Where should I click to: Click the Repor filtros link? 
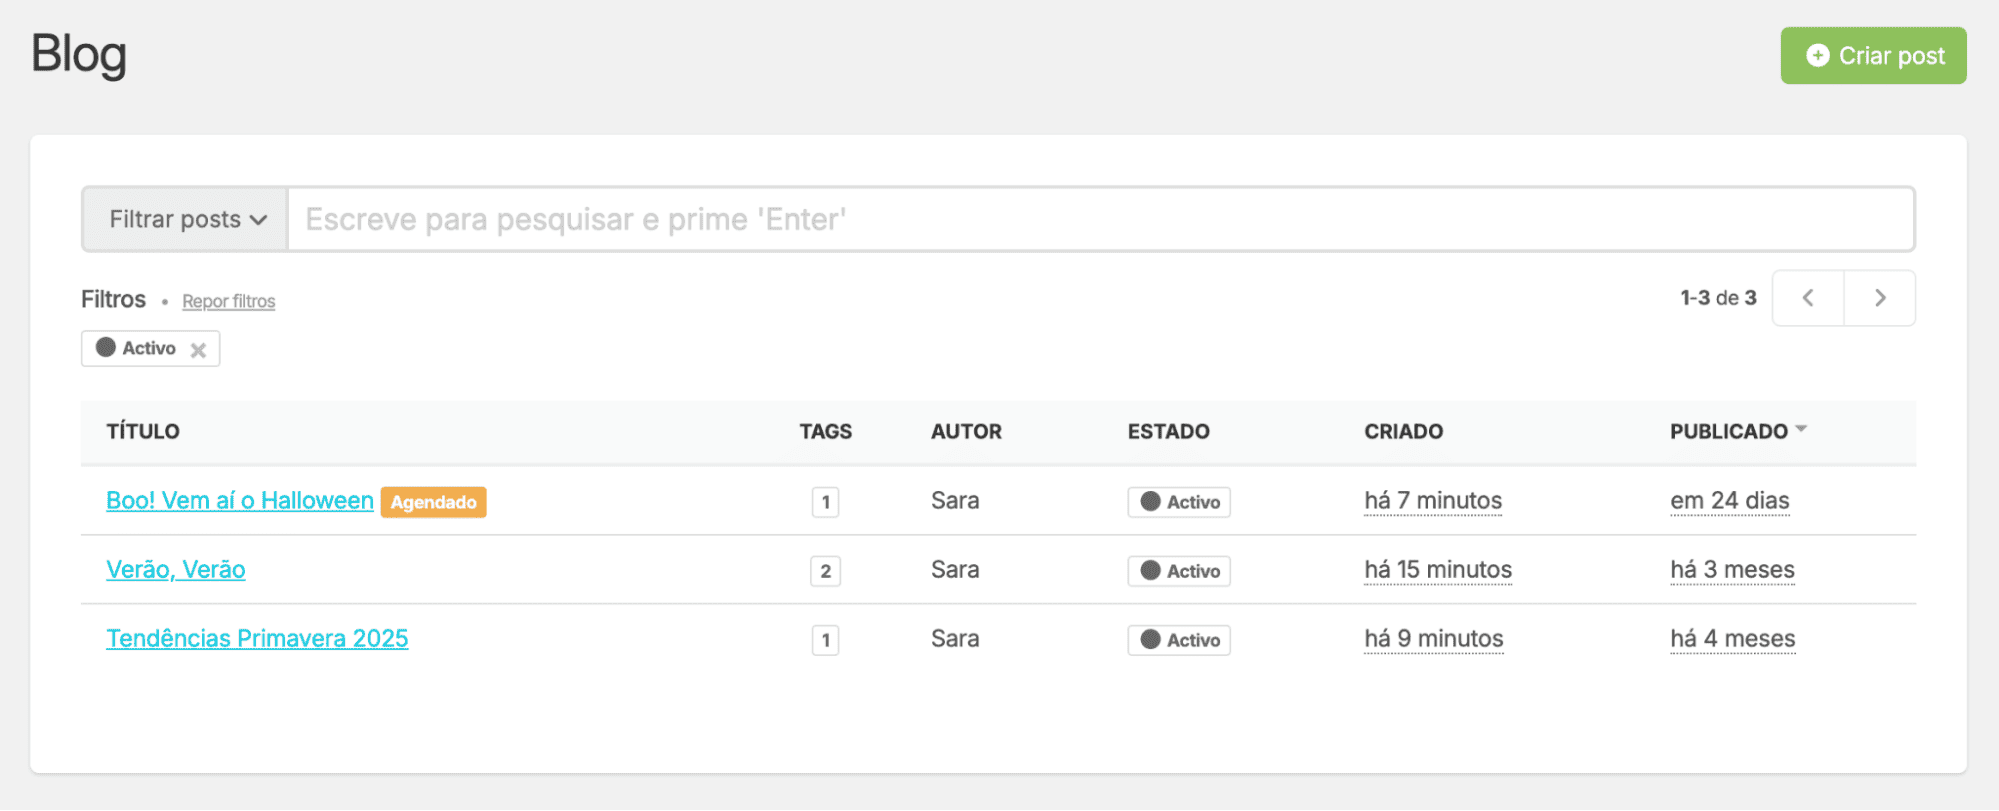pyautogui.click(x=228, y=301)
